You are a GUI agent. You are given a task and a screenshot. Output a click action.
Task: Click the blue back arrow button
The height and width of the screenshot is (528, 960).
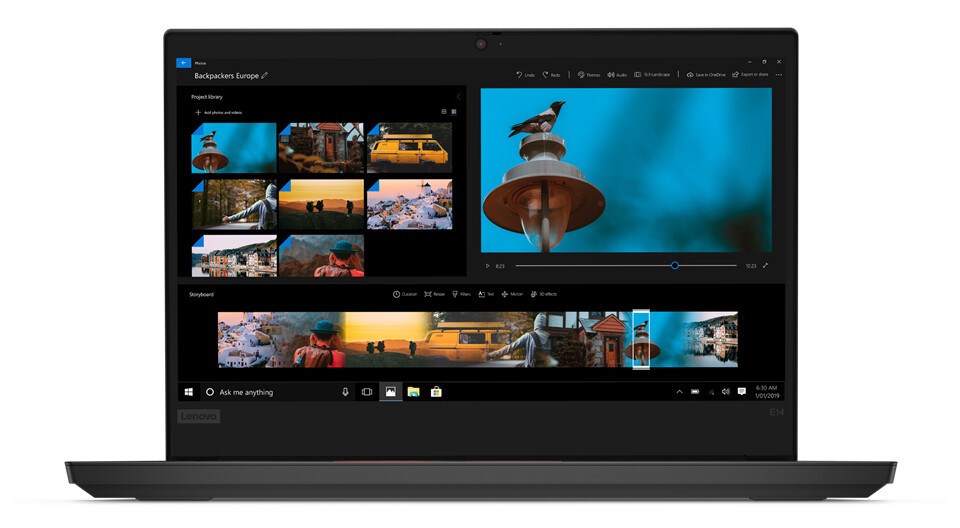183,62
